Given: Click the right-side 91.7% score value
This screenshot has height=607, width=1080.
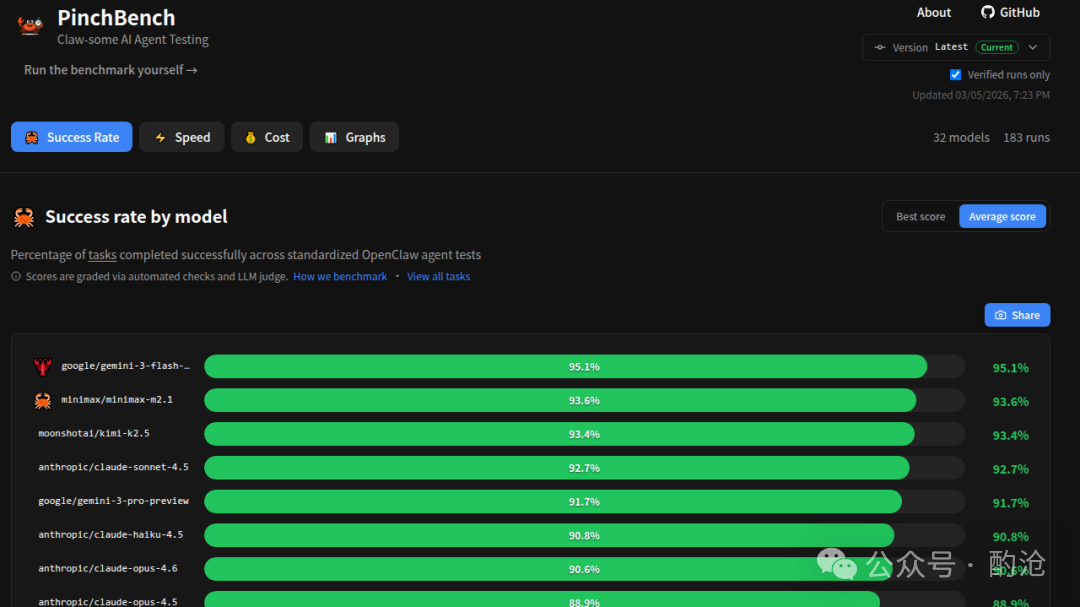Looking at the screenshot, I should 1010,503.
